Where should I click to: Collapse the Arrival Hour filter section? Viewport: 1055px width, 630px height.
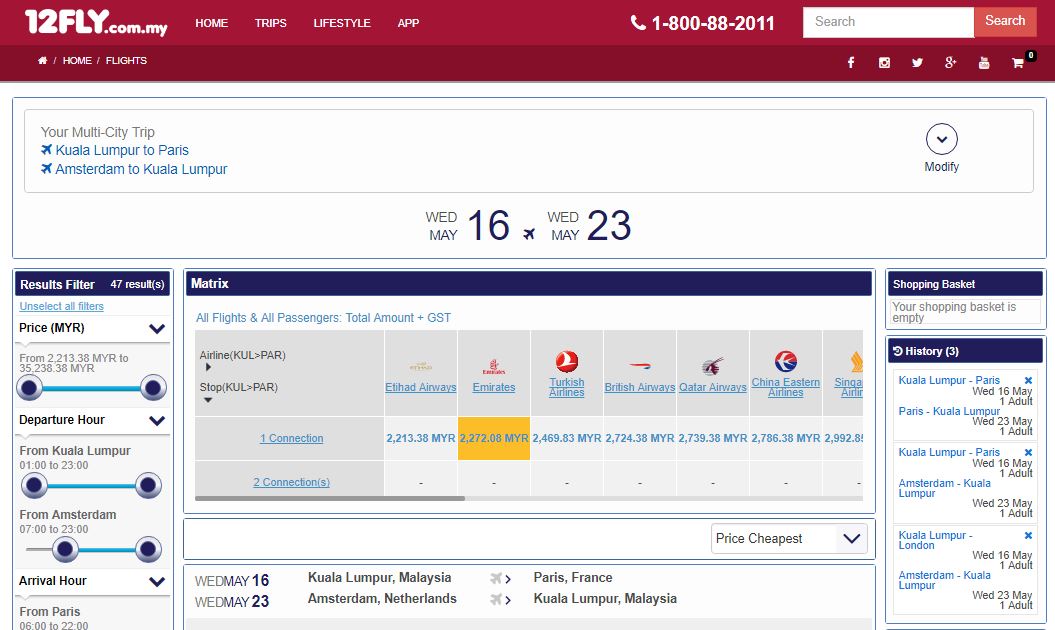[157, 582]
